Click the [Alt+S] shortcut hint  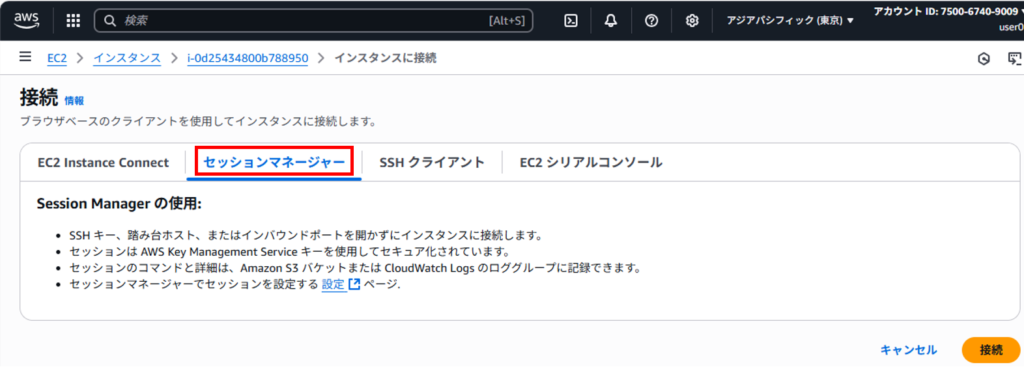coord(507,20)
